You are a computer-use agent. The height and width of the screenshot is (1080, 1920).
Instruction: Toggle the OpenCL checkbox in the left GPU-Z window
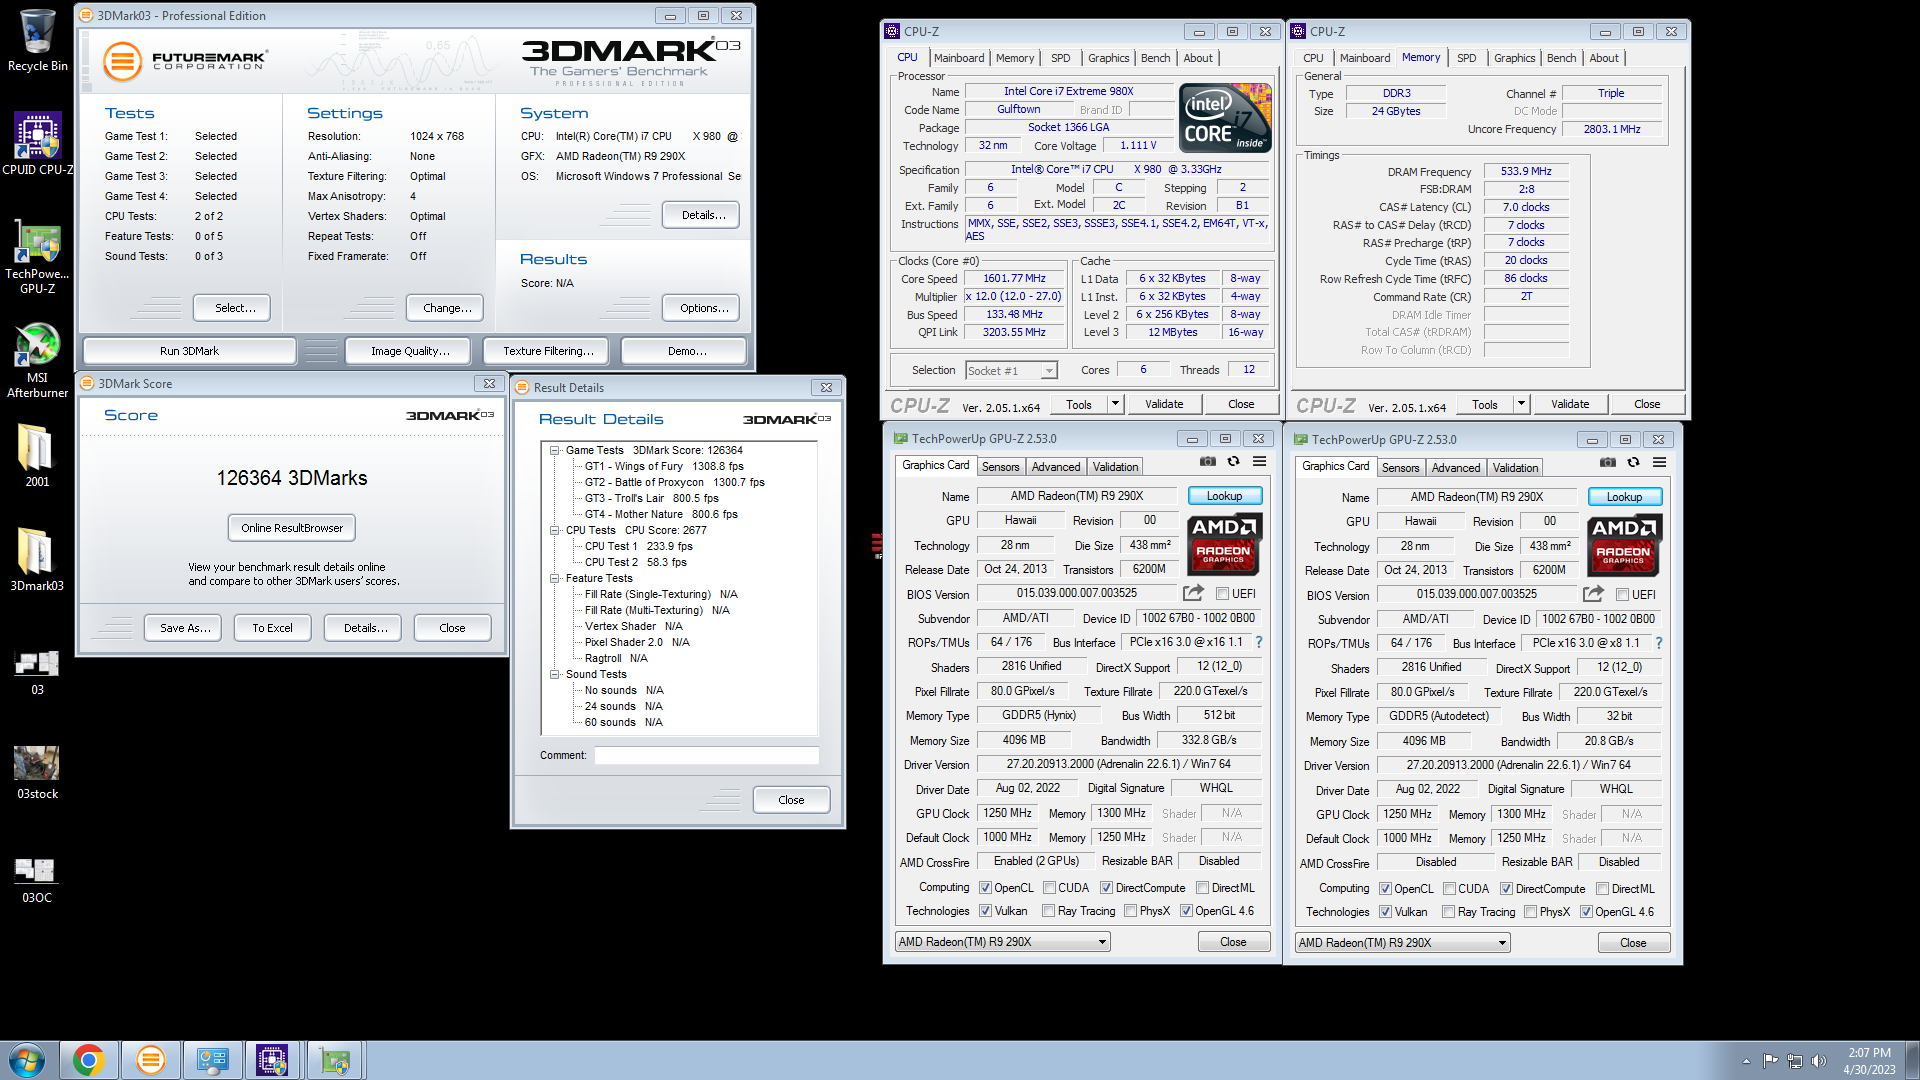pyautogui.click(x=985, y=888)
